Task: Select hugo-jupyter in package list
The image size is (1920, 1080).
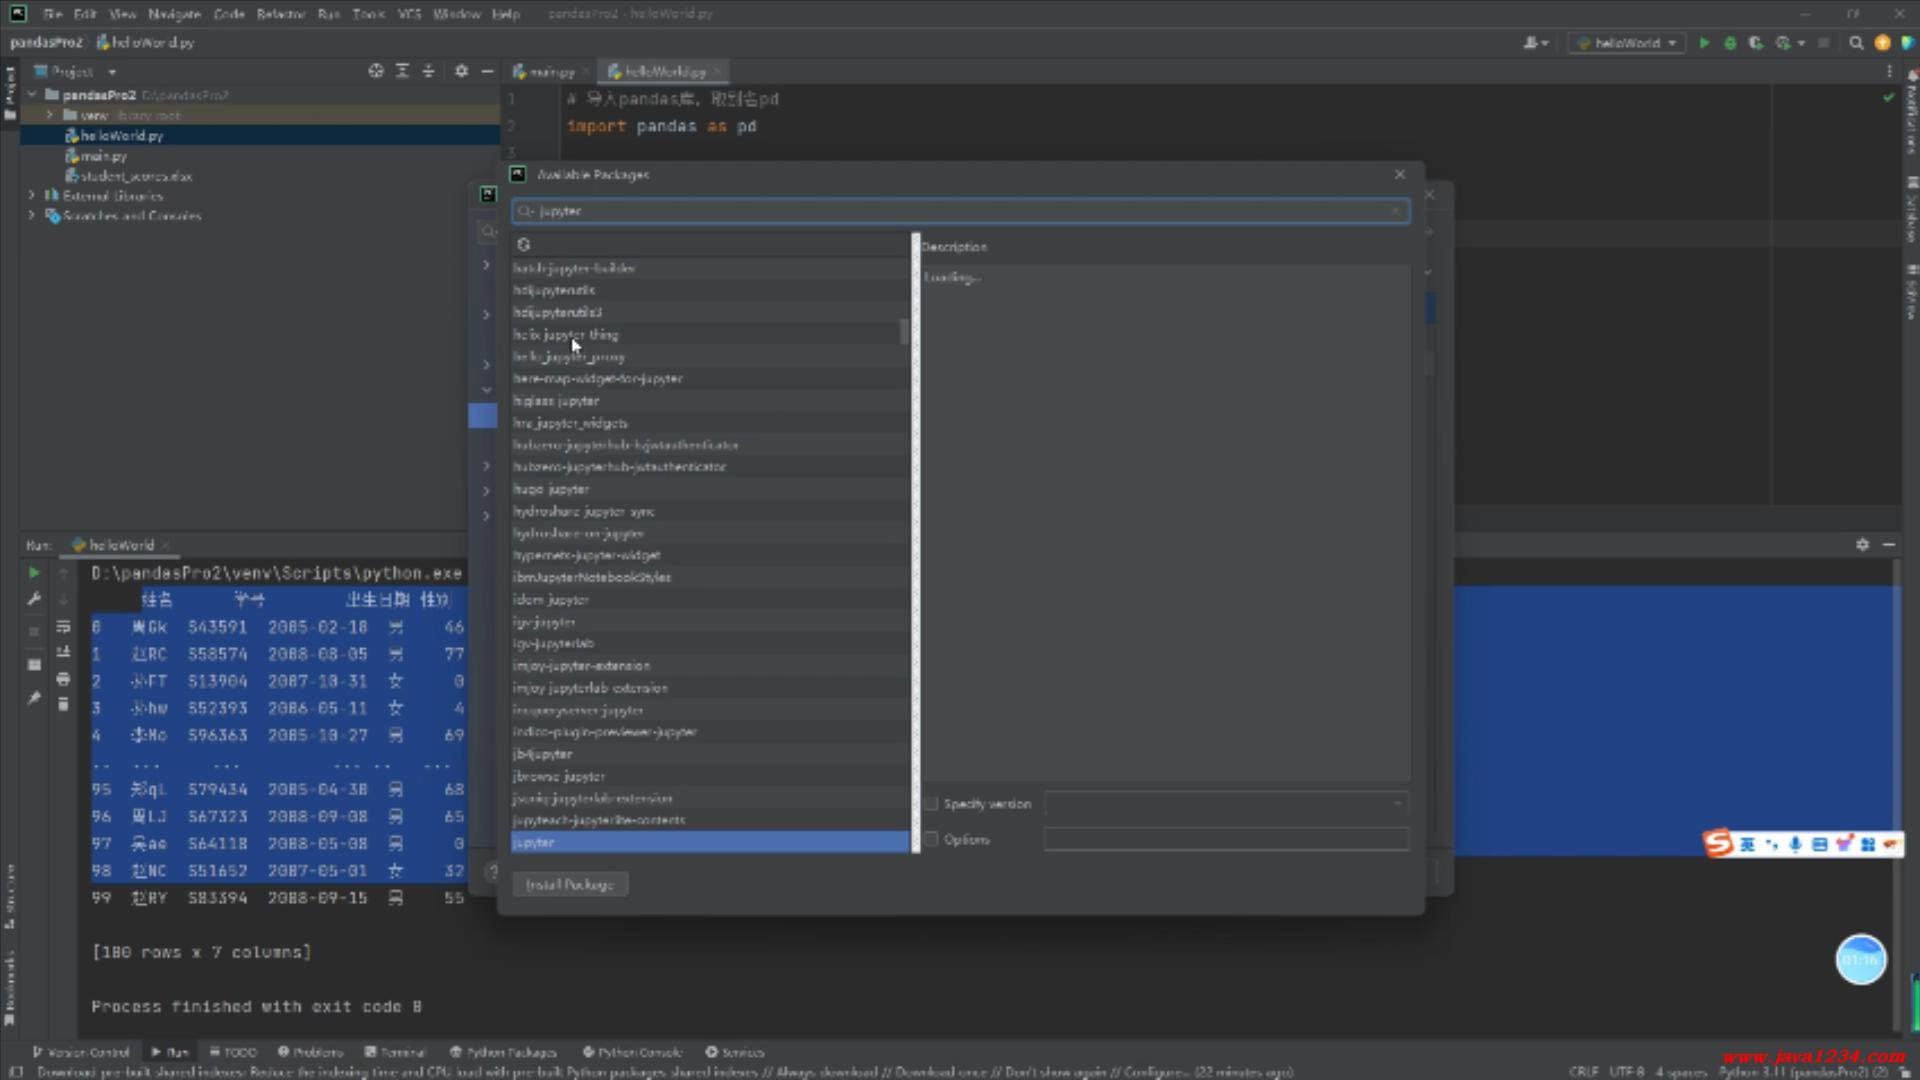Action: pyautogui.click(x=710, y=489)
